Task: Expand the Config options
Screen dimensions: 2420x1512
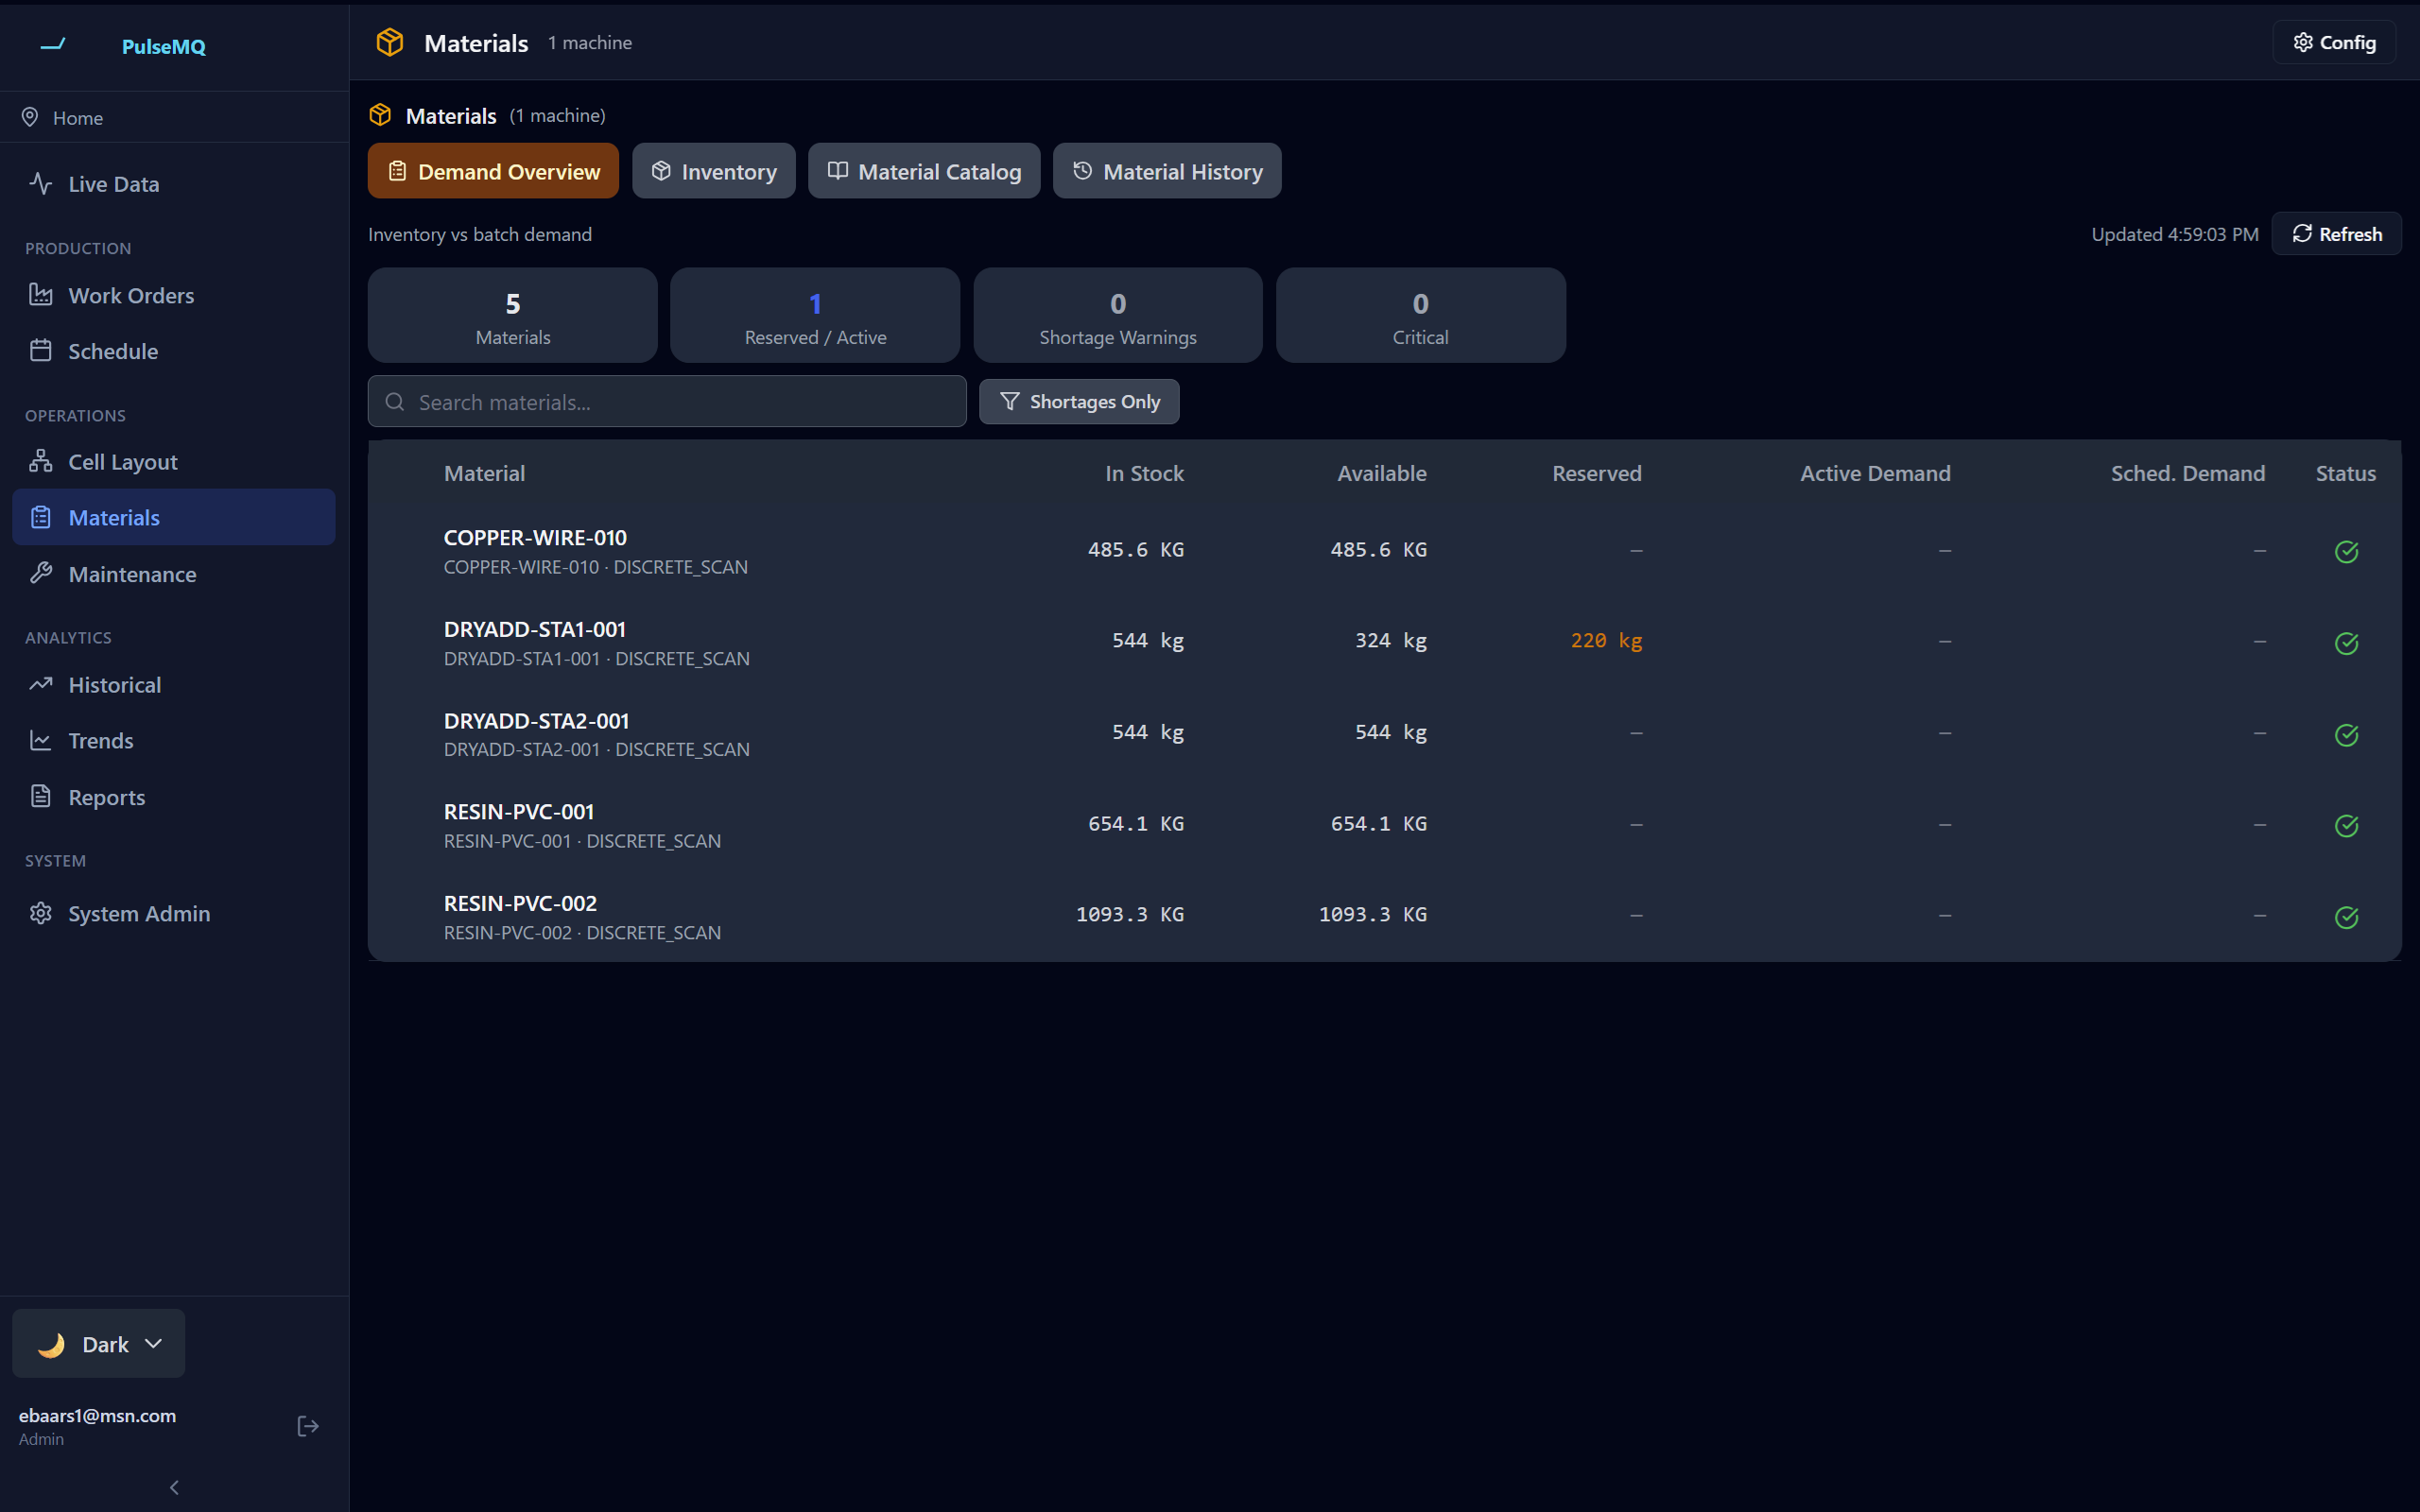Action: [2333, 42]
